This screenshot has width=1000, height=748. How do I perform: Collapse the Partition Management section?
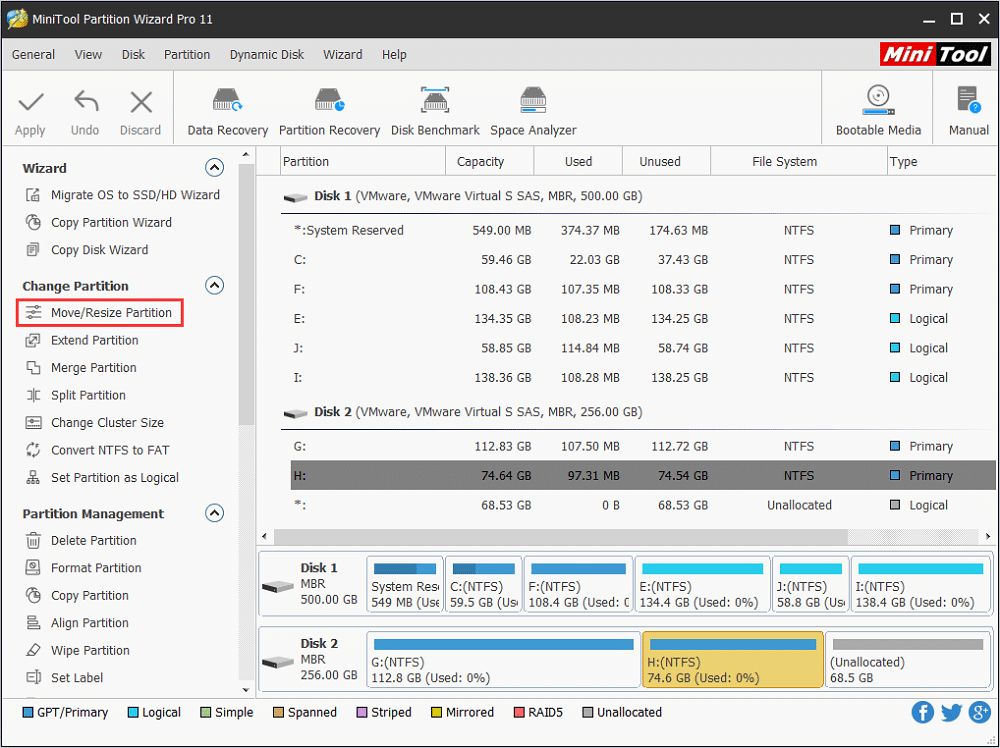point(214,513)
